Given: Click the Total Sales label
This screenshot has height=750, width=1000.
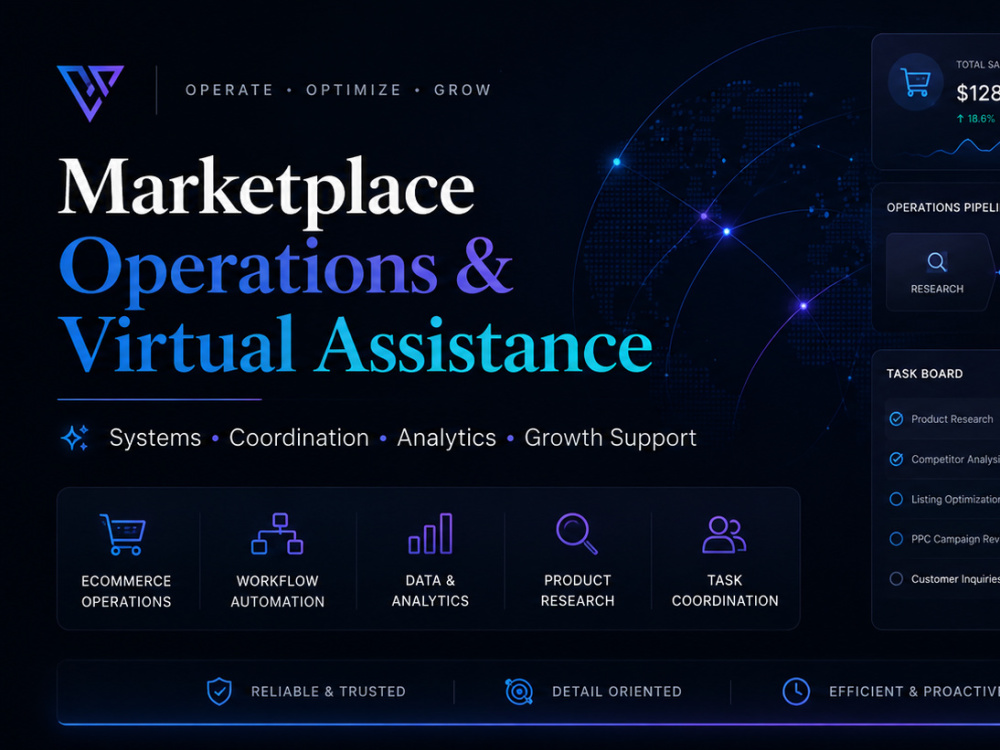Looking at the screenshot, I should [x=977, y=64].
